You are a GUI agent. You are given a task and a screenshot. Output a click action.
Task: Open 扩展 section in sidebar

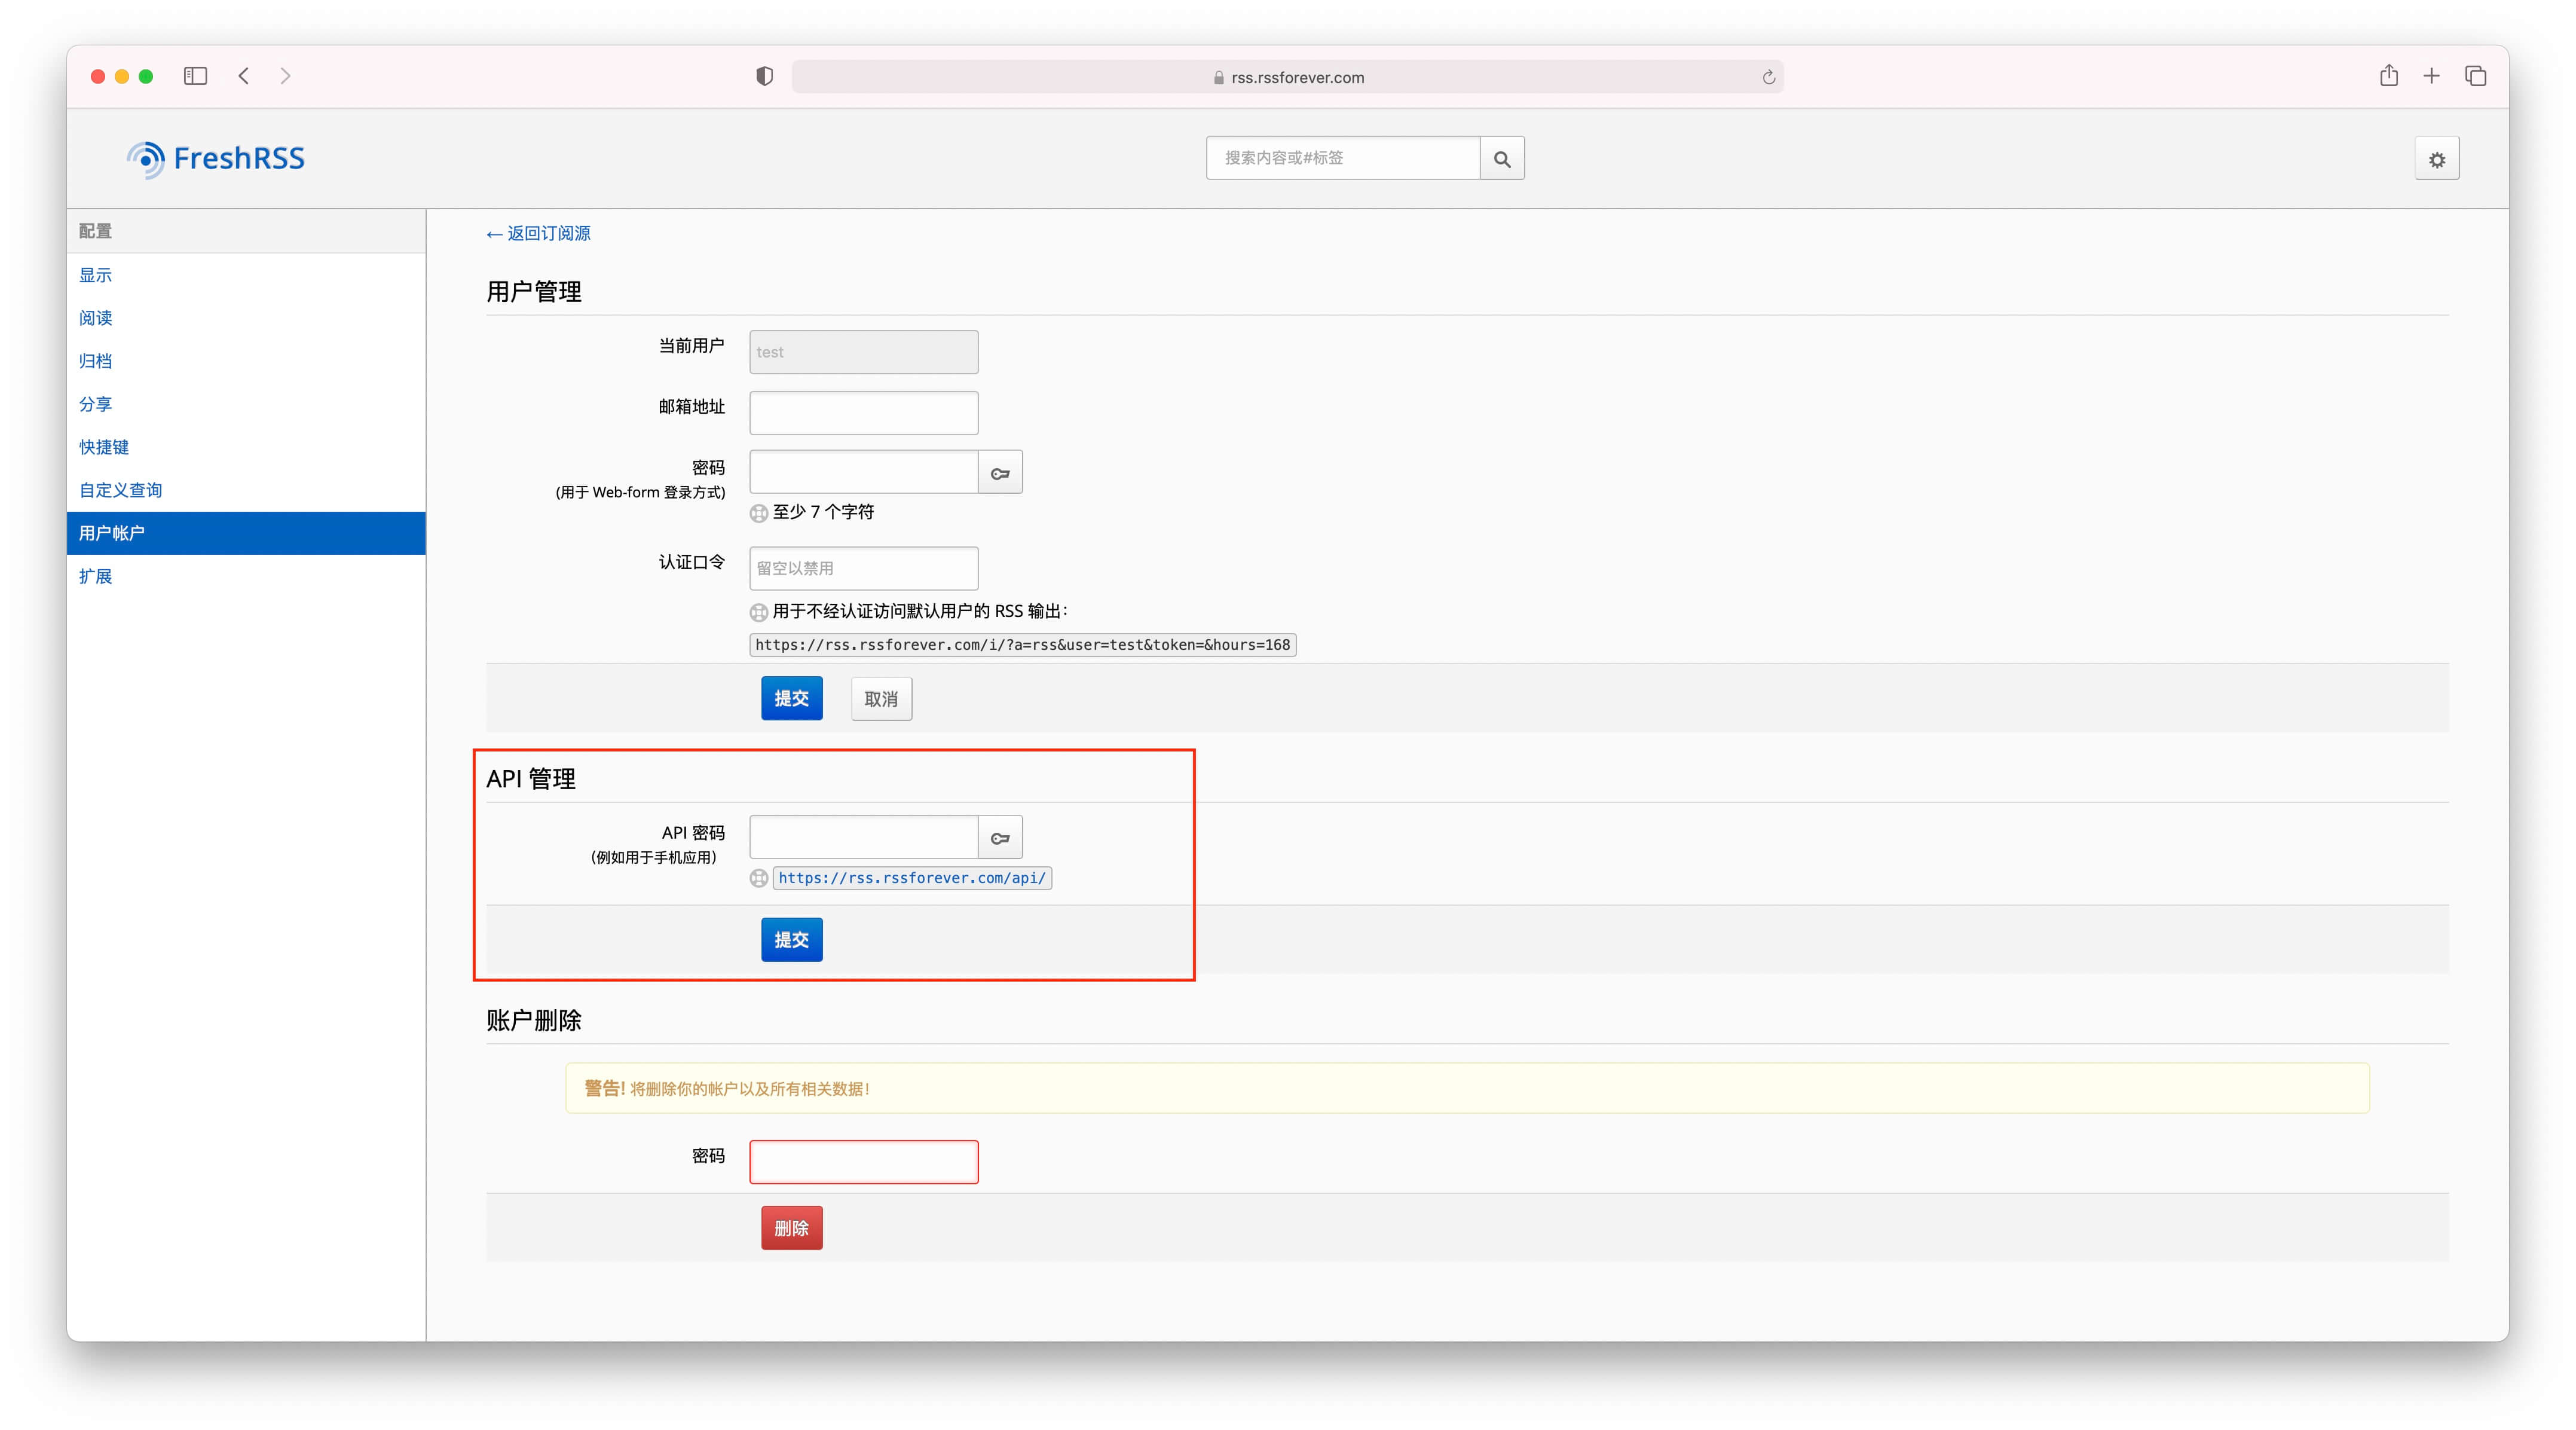click(x=96, y=576)
